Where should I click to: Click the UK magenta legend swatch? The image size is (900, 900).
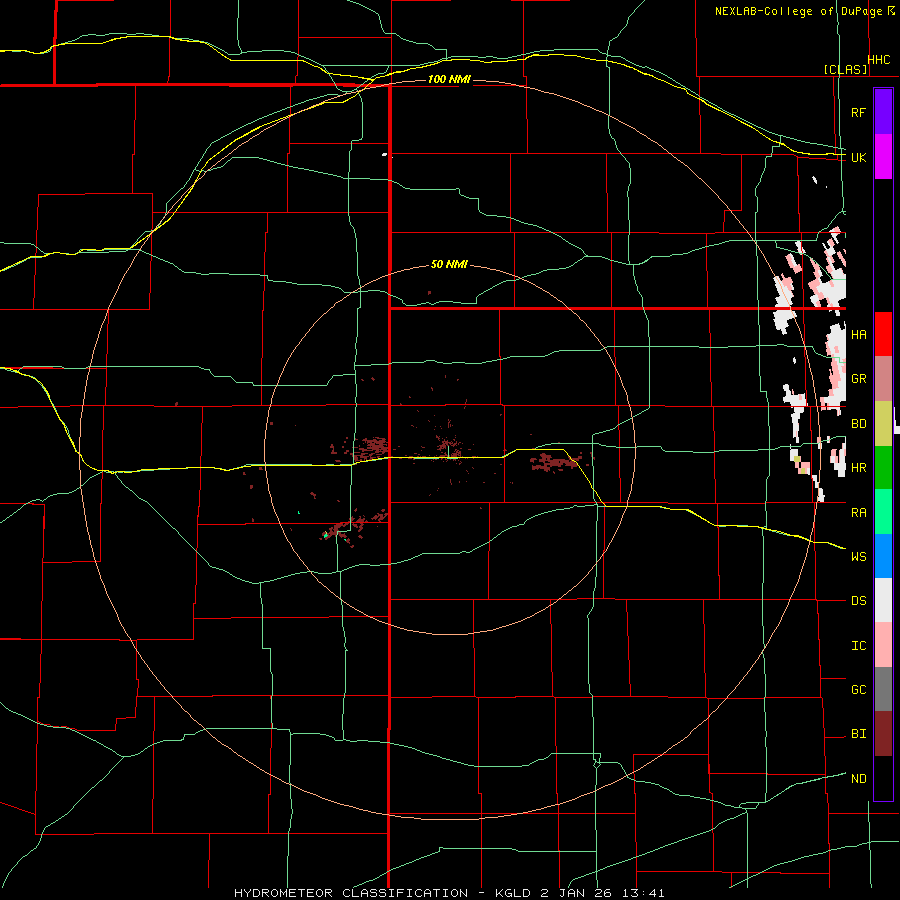pyautogui.click(x=883, y=157)
